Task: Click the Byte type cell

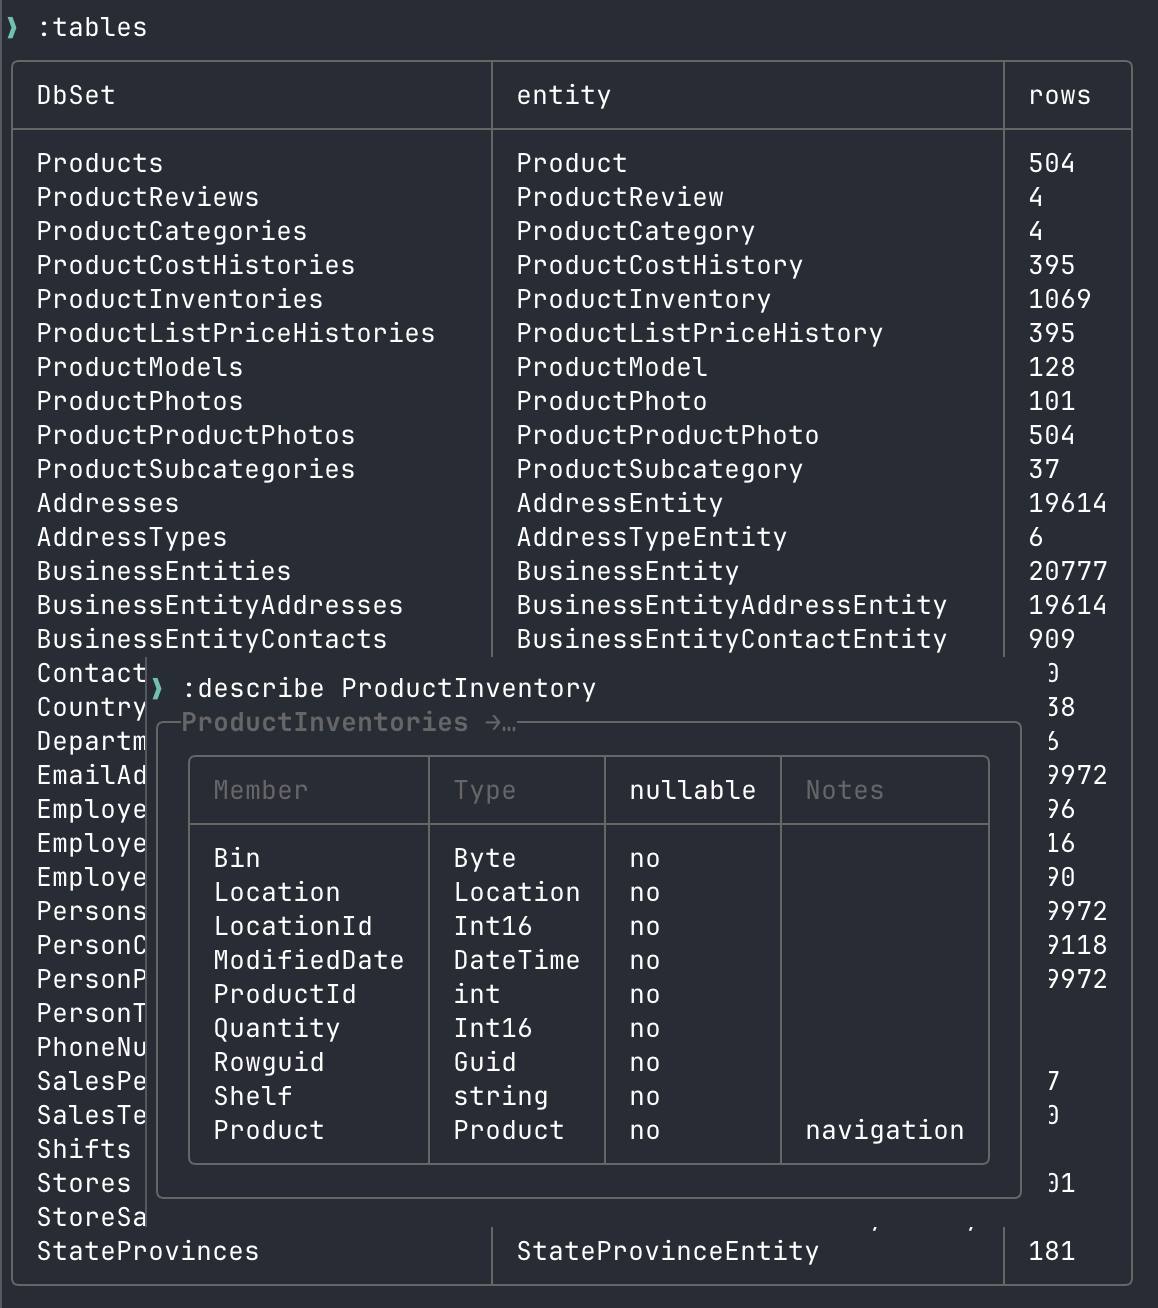Action: tap(485, 858)
